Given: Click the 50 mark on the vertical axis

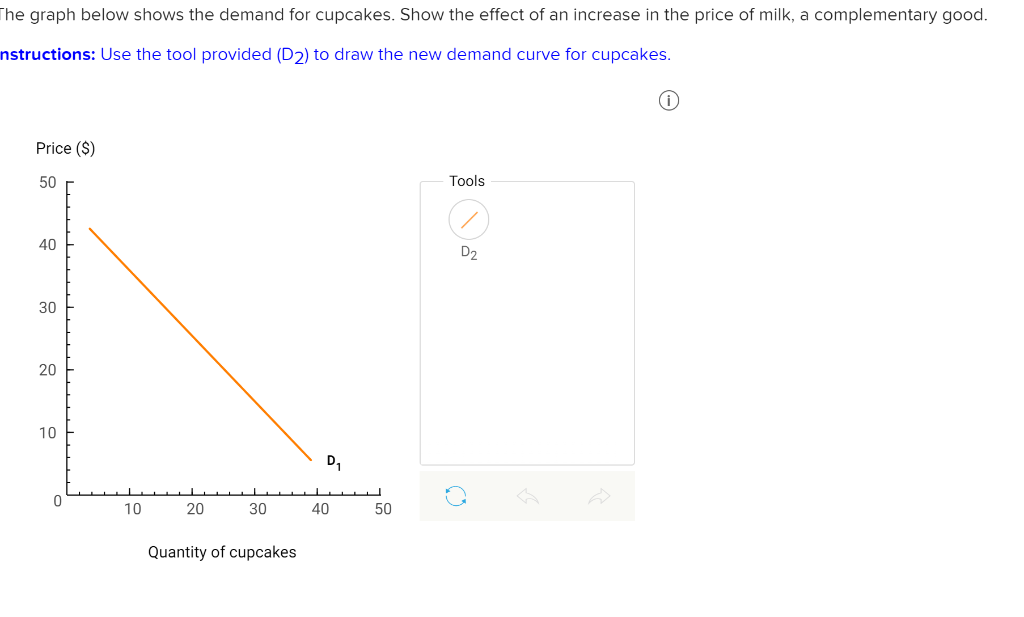Looking at the screenshot, I should tap(48, 181).
